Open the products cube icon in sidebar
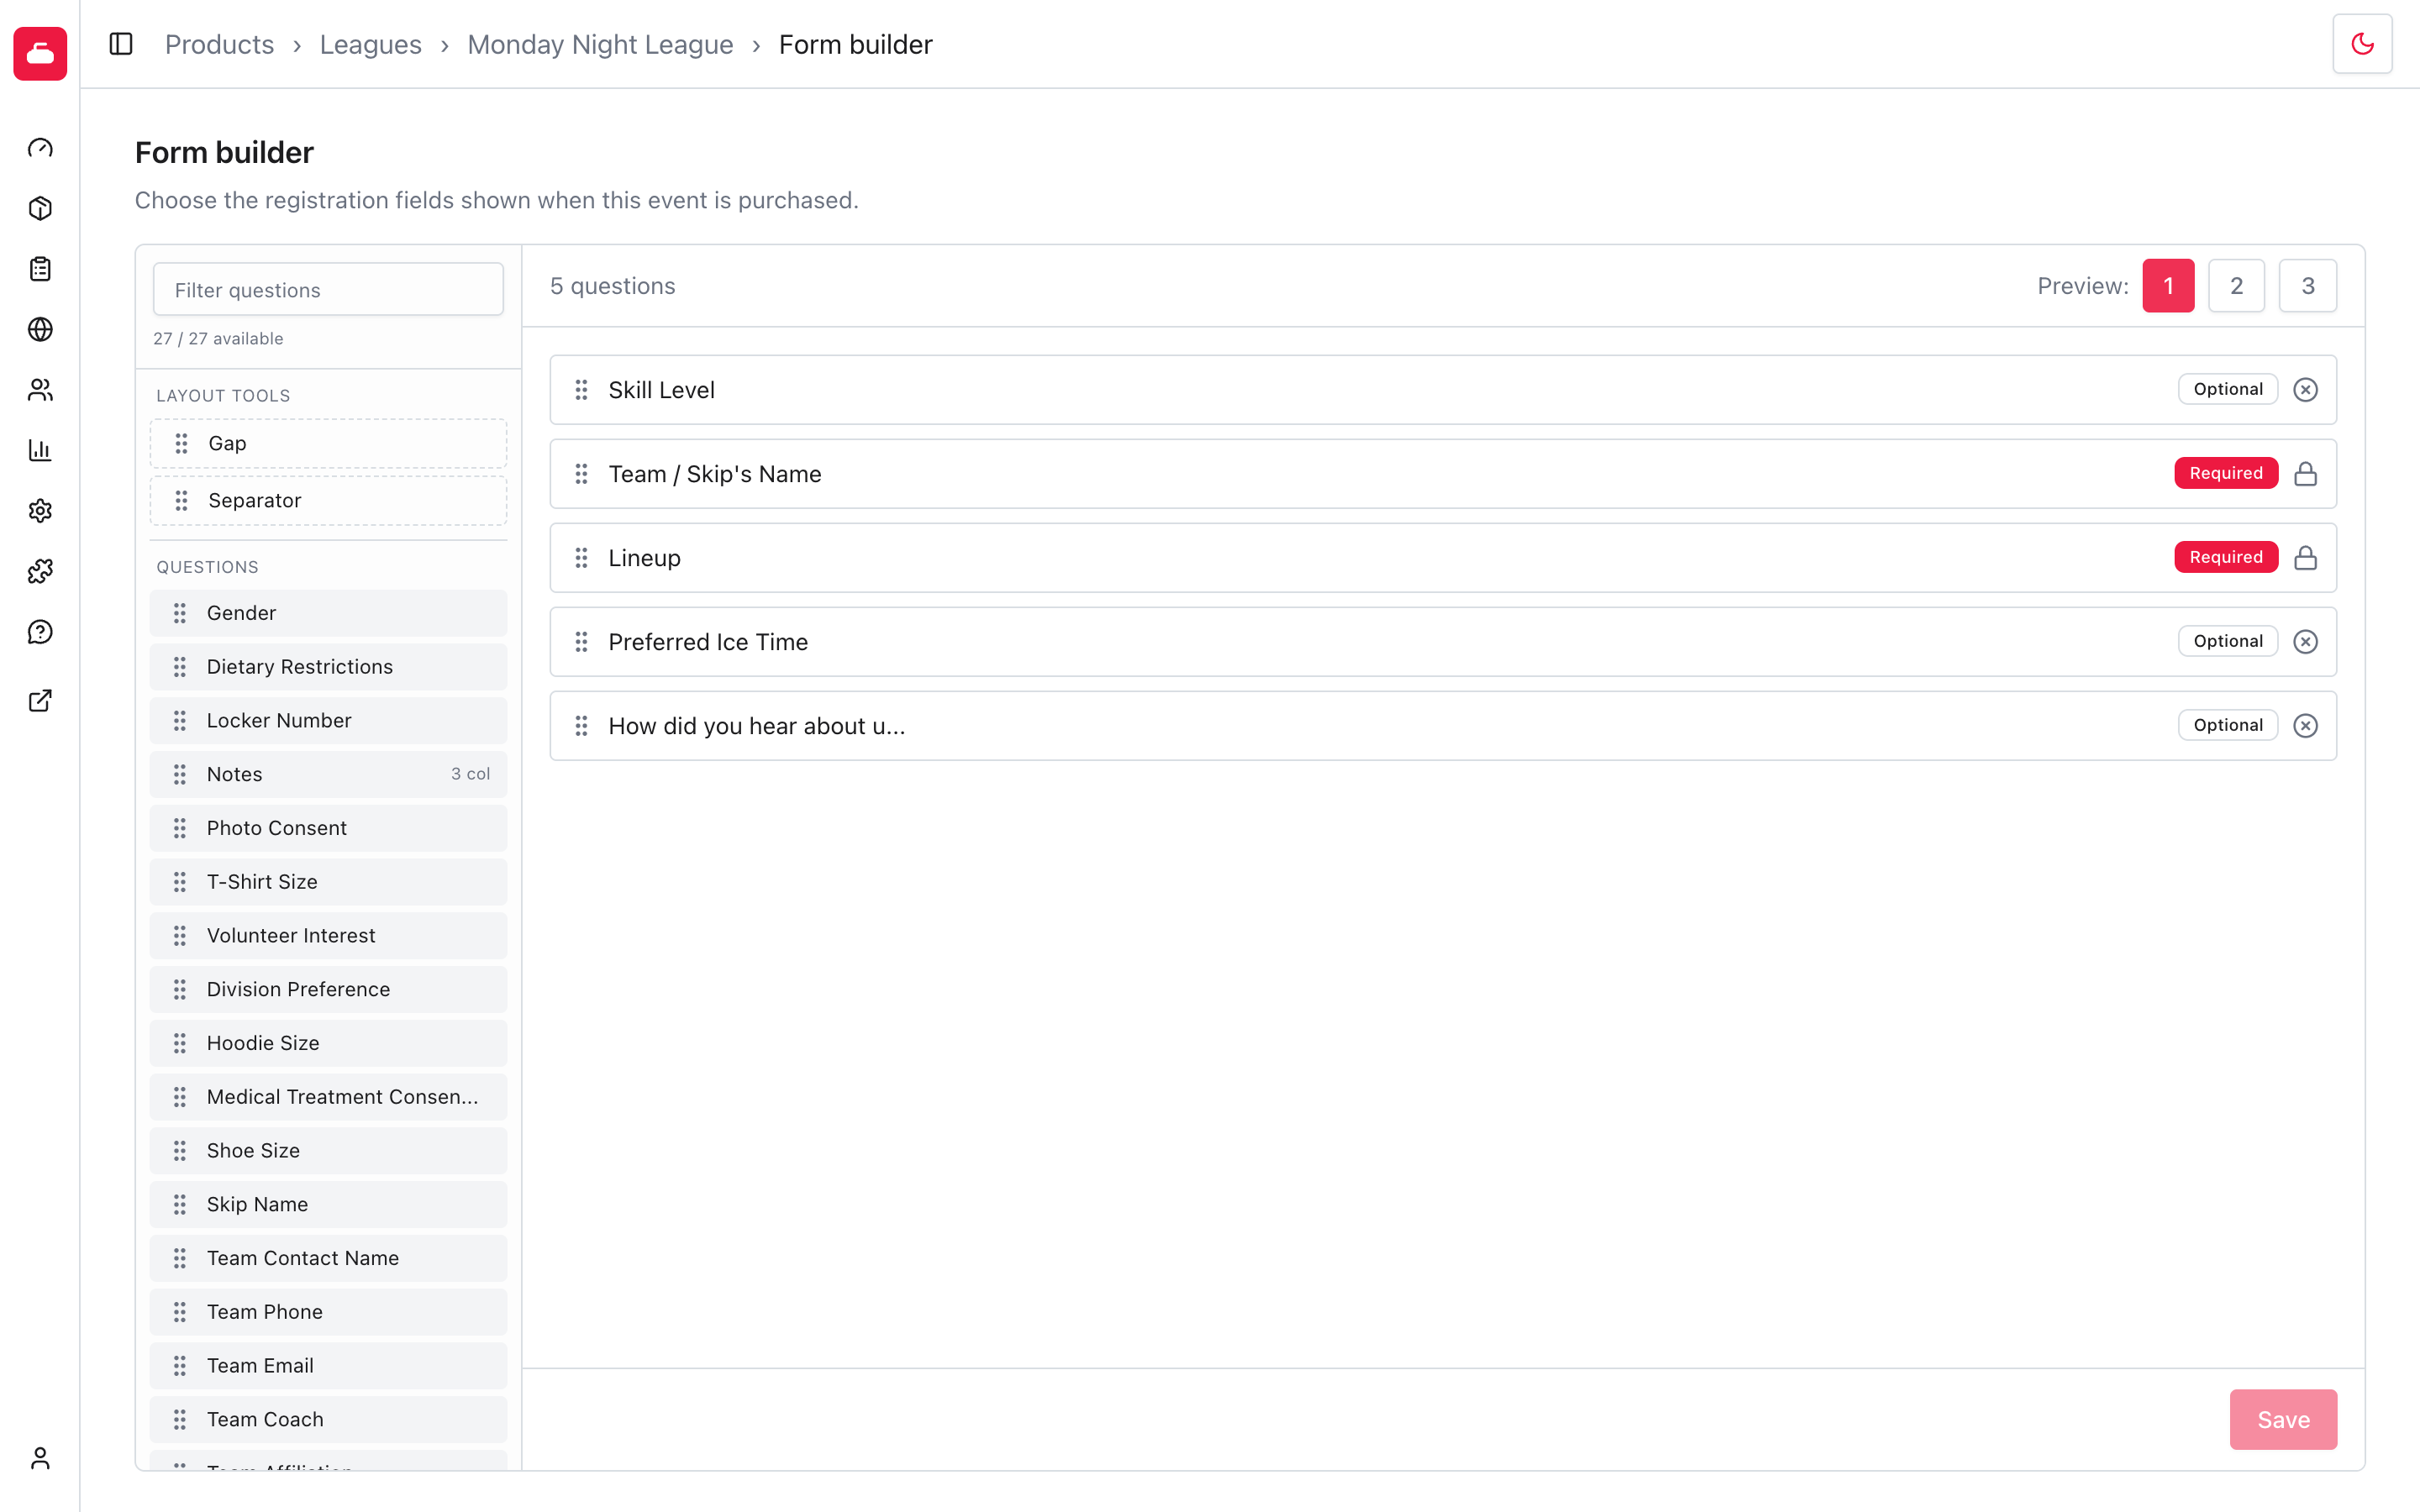2420x1512 pixels. (40, 208)
